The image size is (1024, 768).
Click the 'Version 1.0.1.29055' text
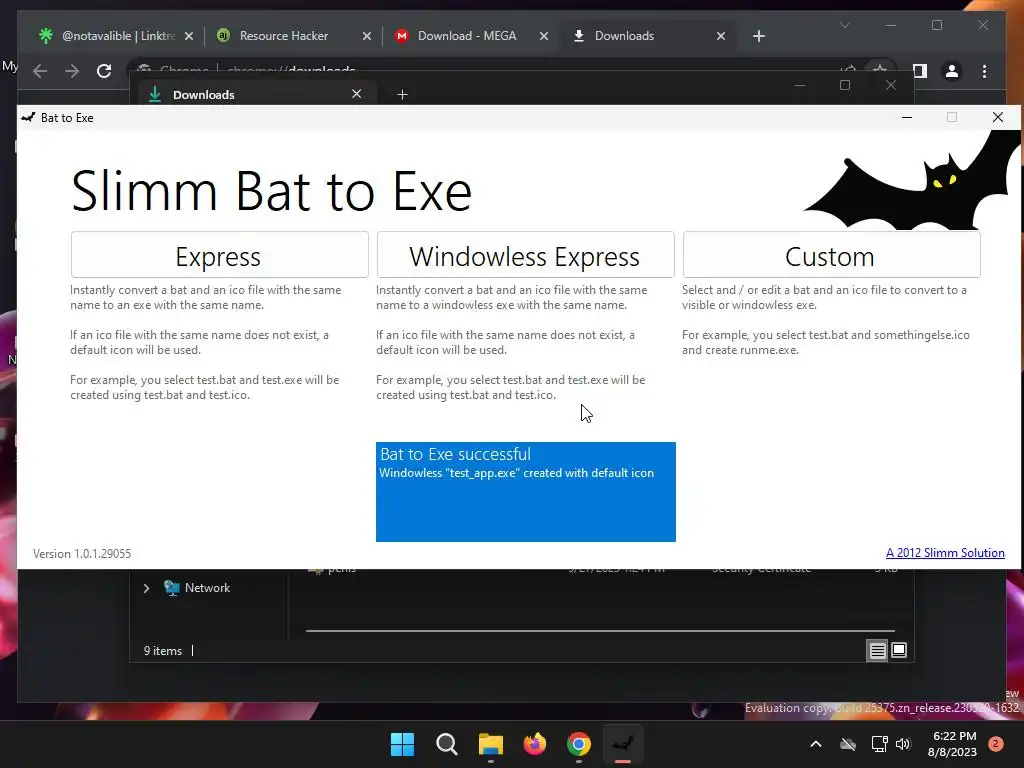coord(82,554)
